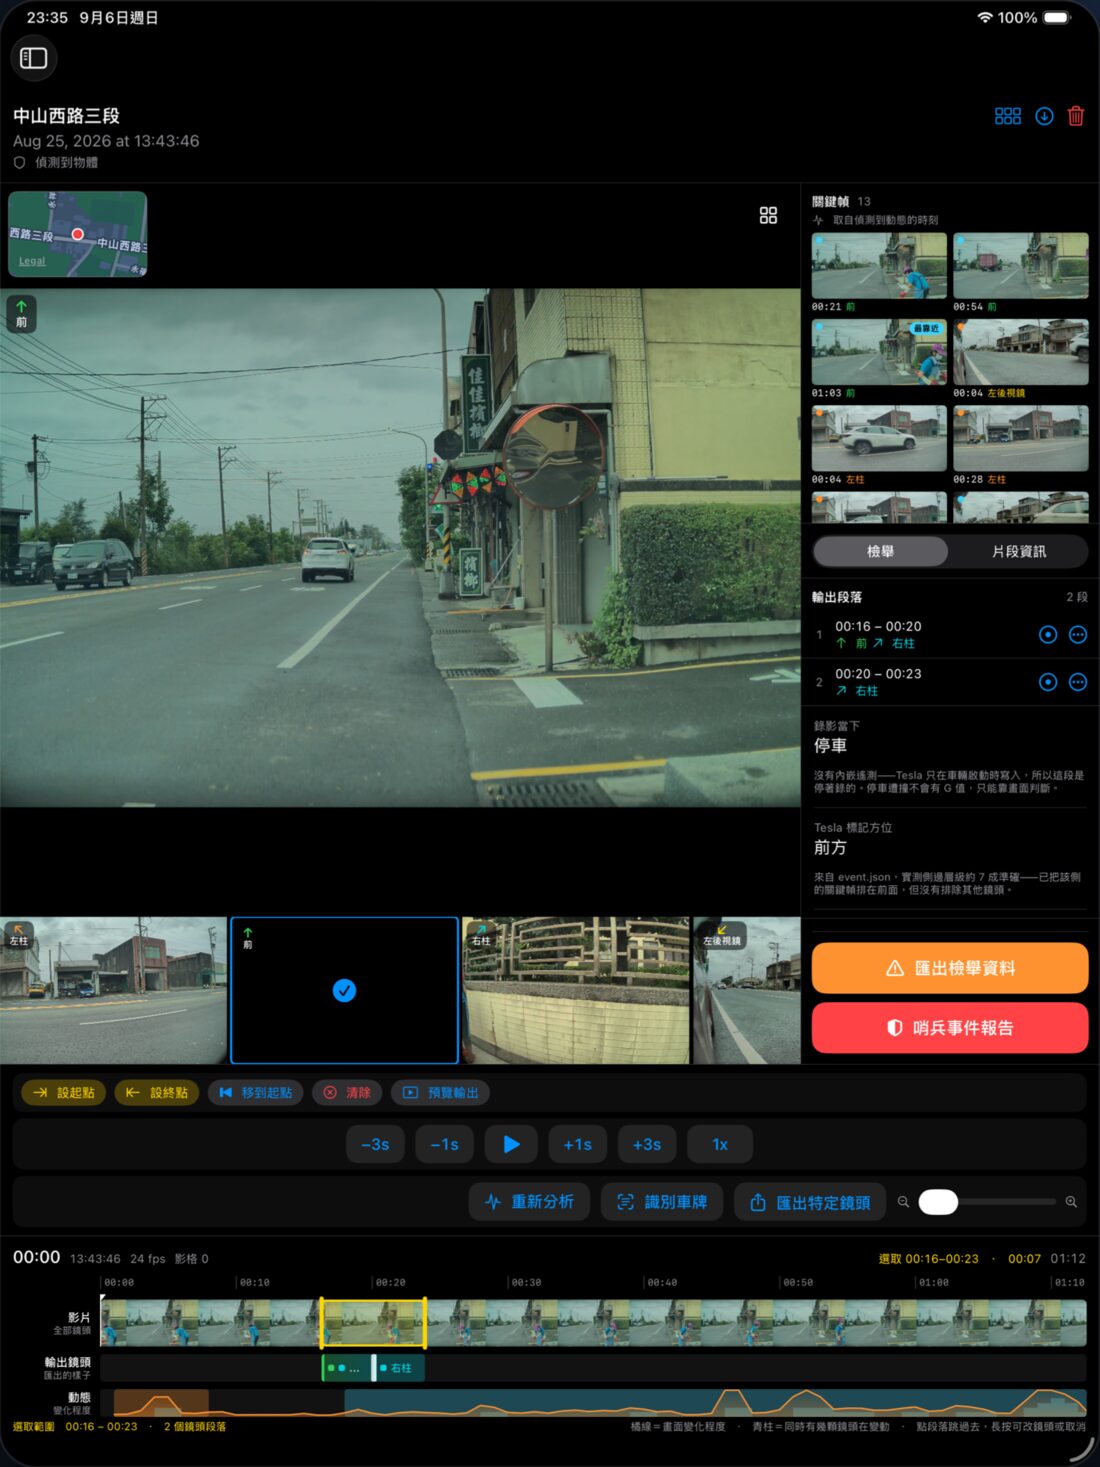Click the 匯出檢舉資料 orange button
1100x1467 pixels.
[950, 968]
